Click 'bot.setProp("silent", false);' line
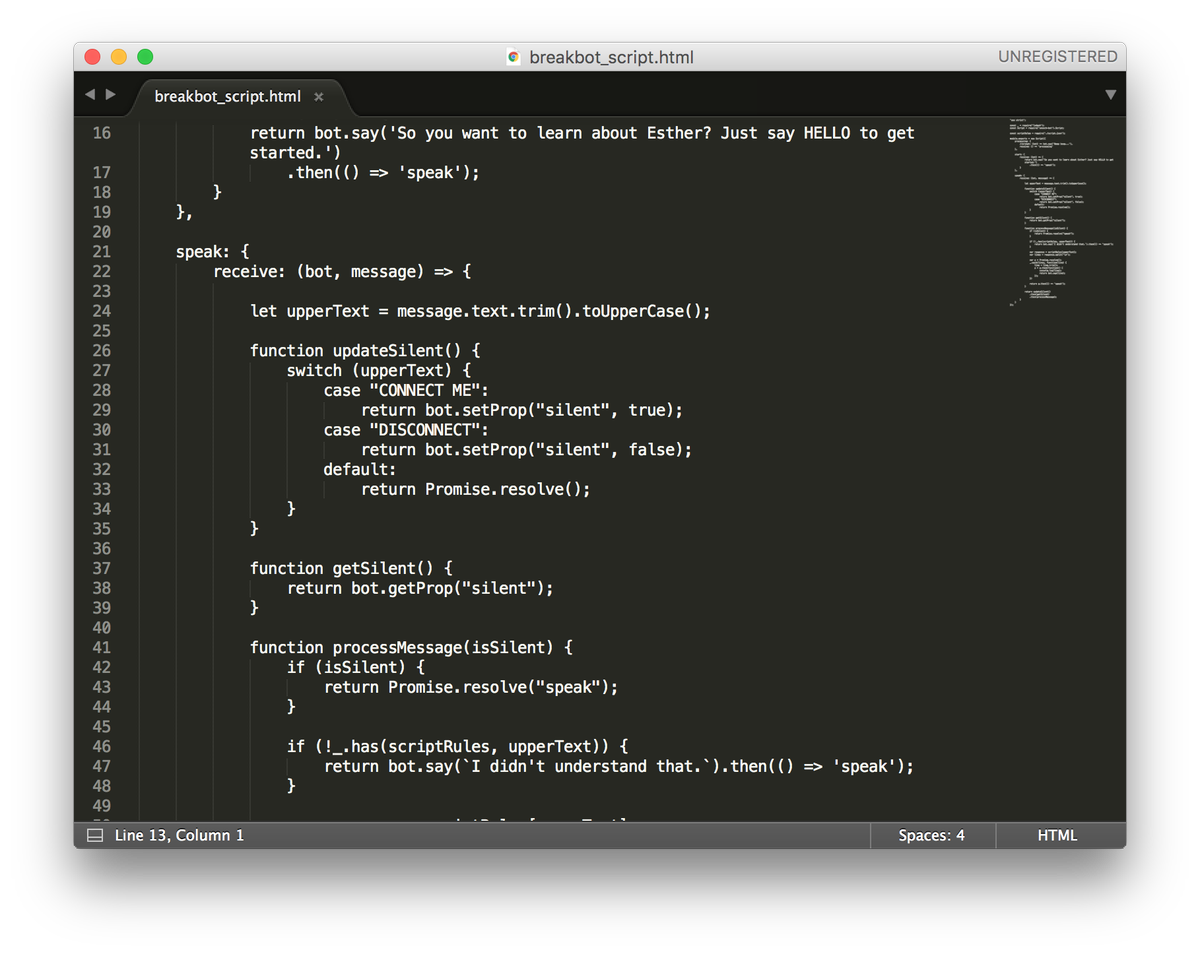The image size is (1200, 954). click(526, 450)
